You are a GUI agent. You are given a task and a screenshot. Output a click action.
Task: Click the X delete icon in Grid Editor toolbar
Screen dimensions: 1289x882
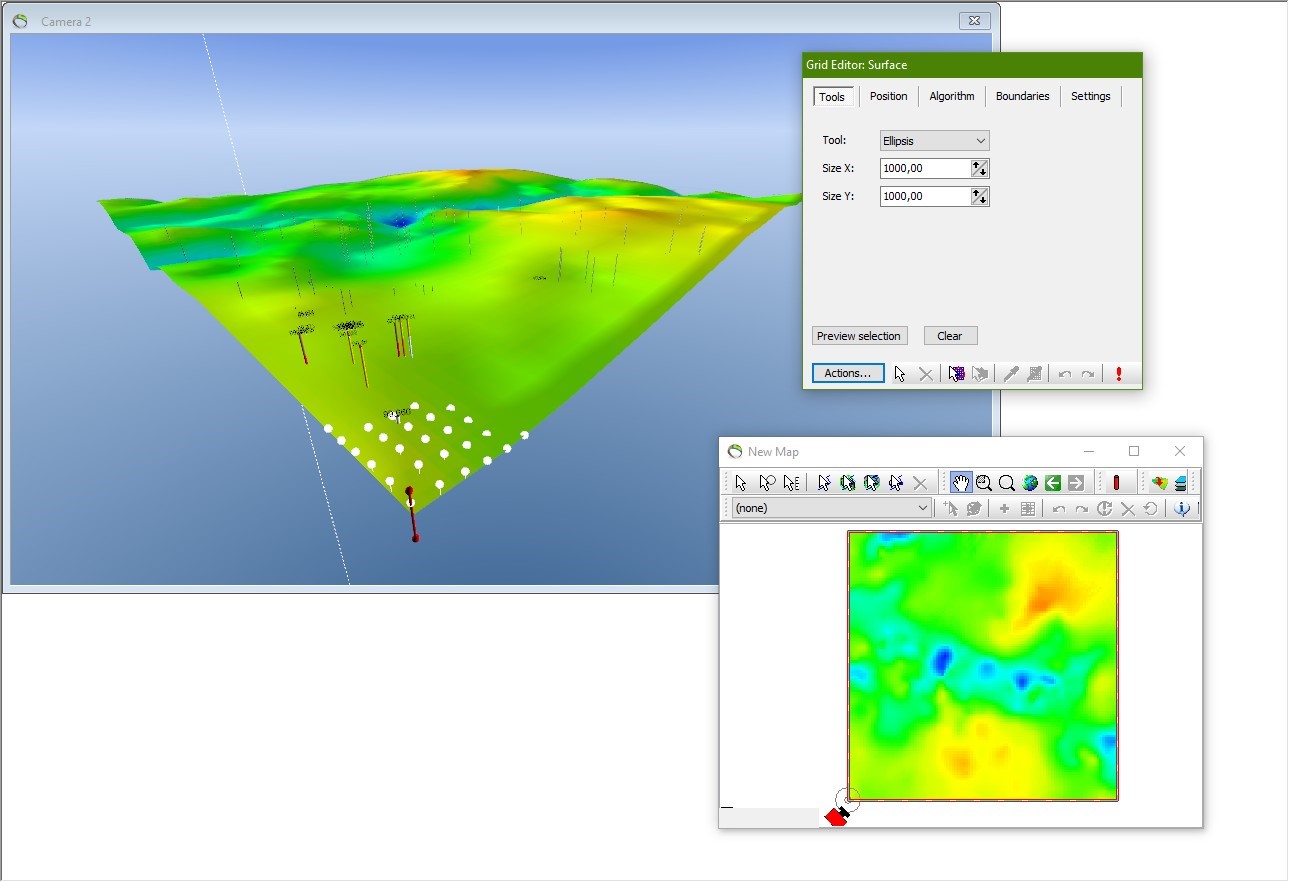click(x=926, y=373)
